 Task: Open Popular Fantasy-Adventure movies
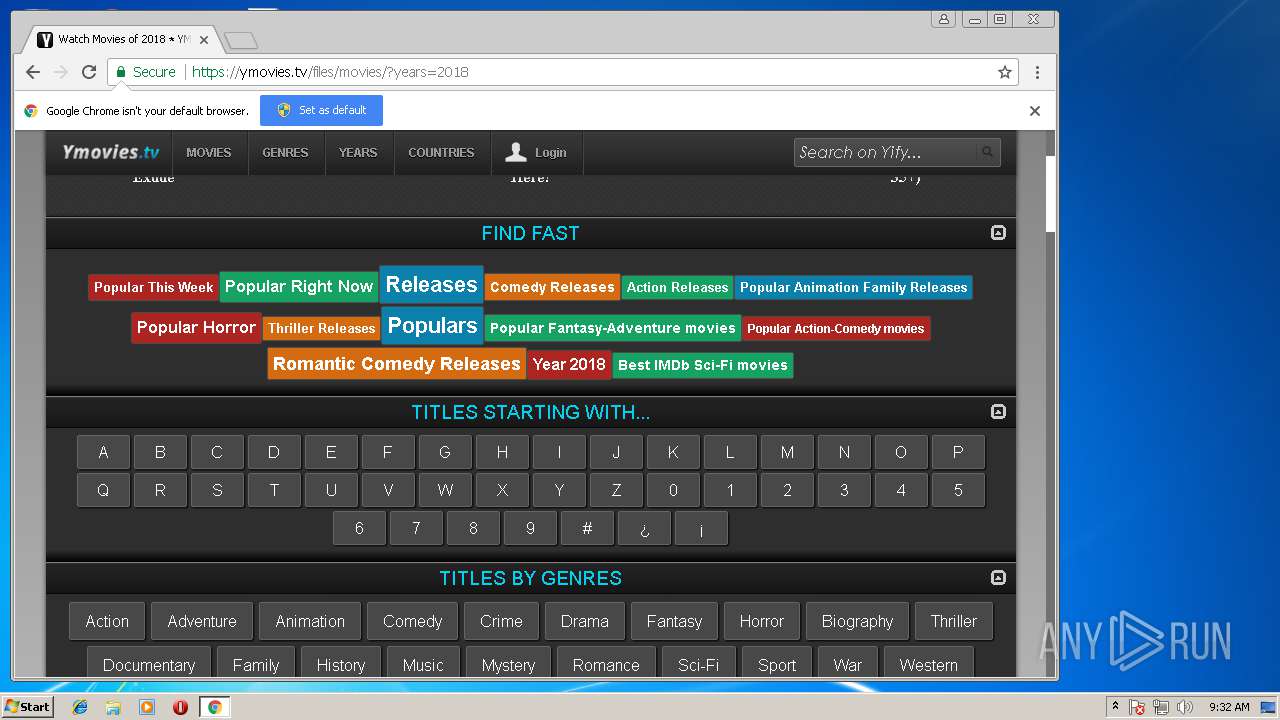pos(613,328)
